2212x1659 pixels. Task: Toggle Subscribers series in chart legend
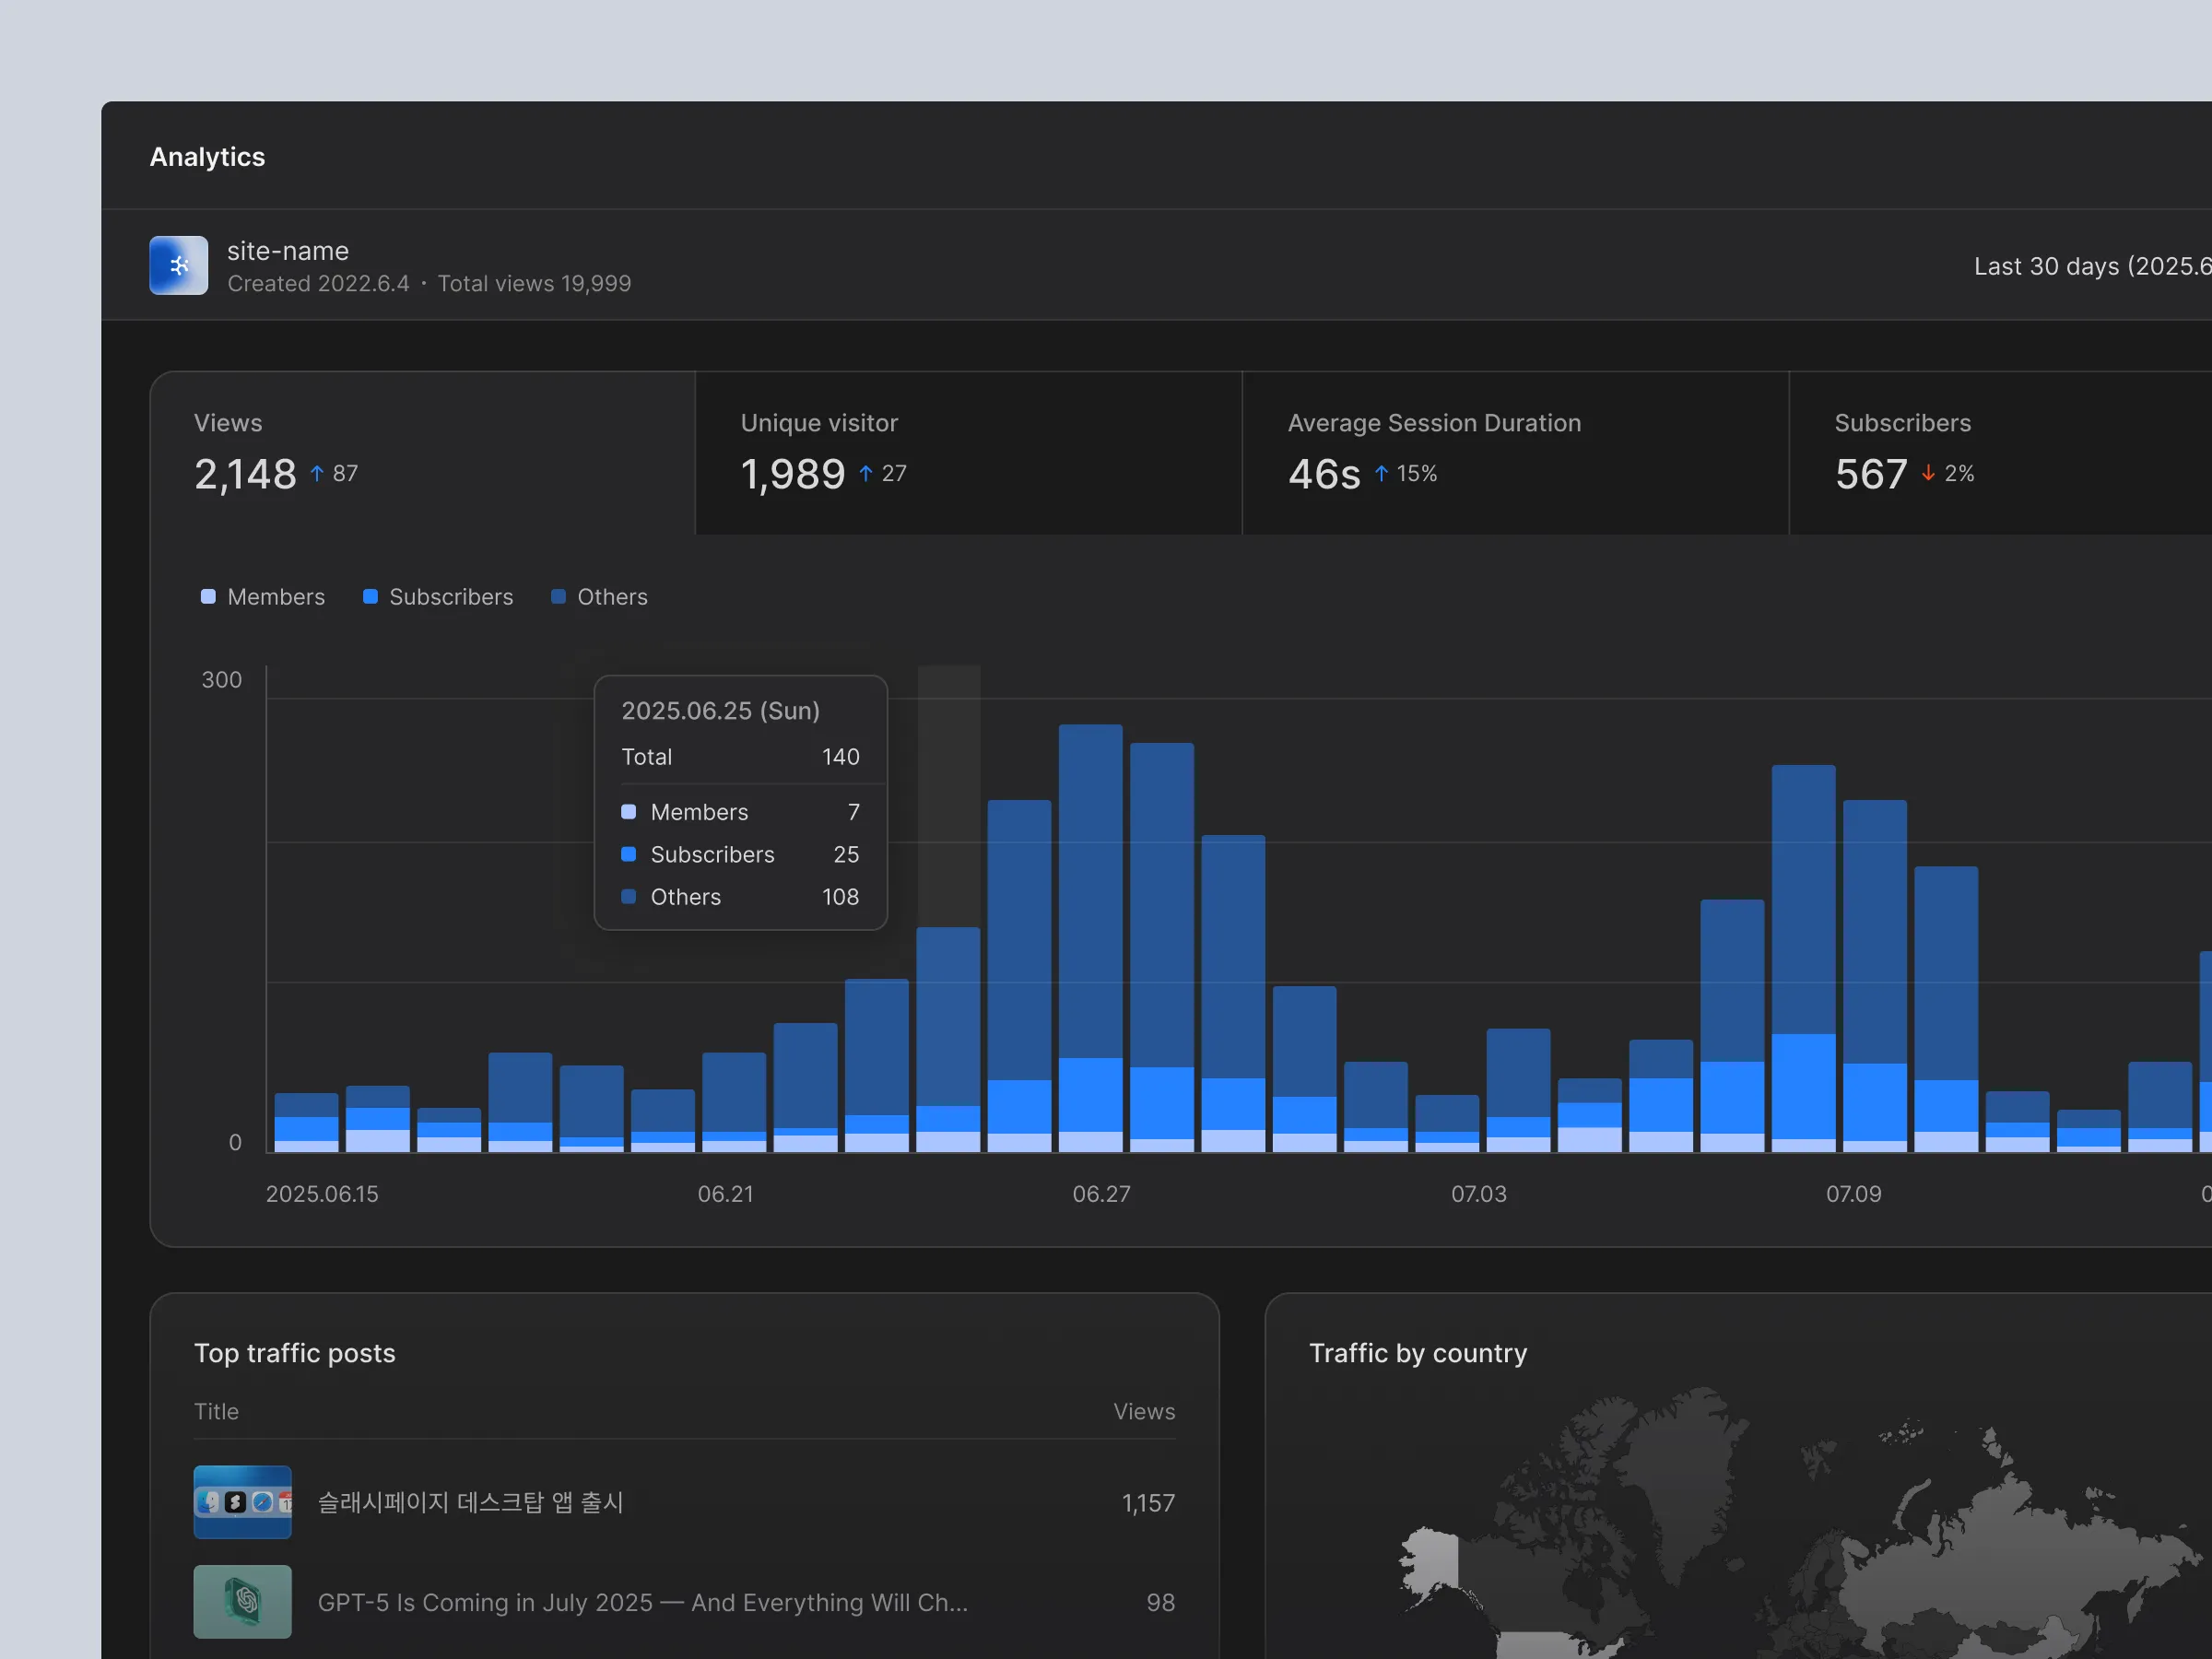point(438,597)
